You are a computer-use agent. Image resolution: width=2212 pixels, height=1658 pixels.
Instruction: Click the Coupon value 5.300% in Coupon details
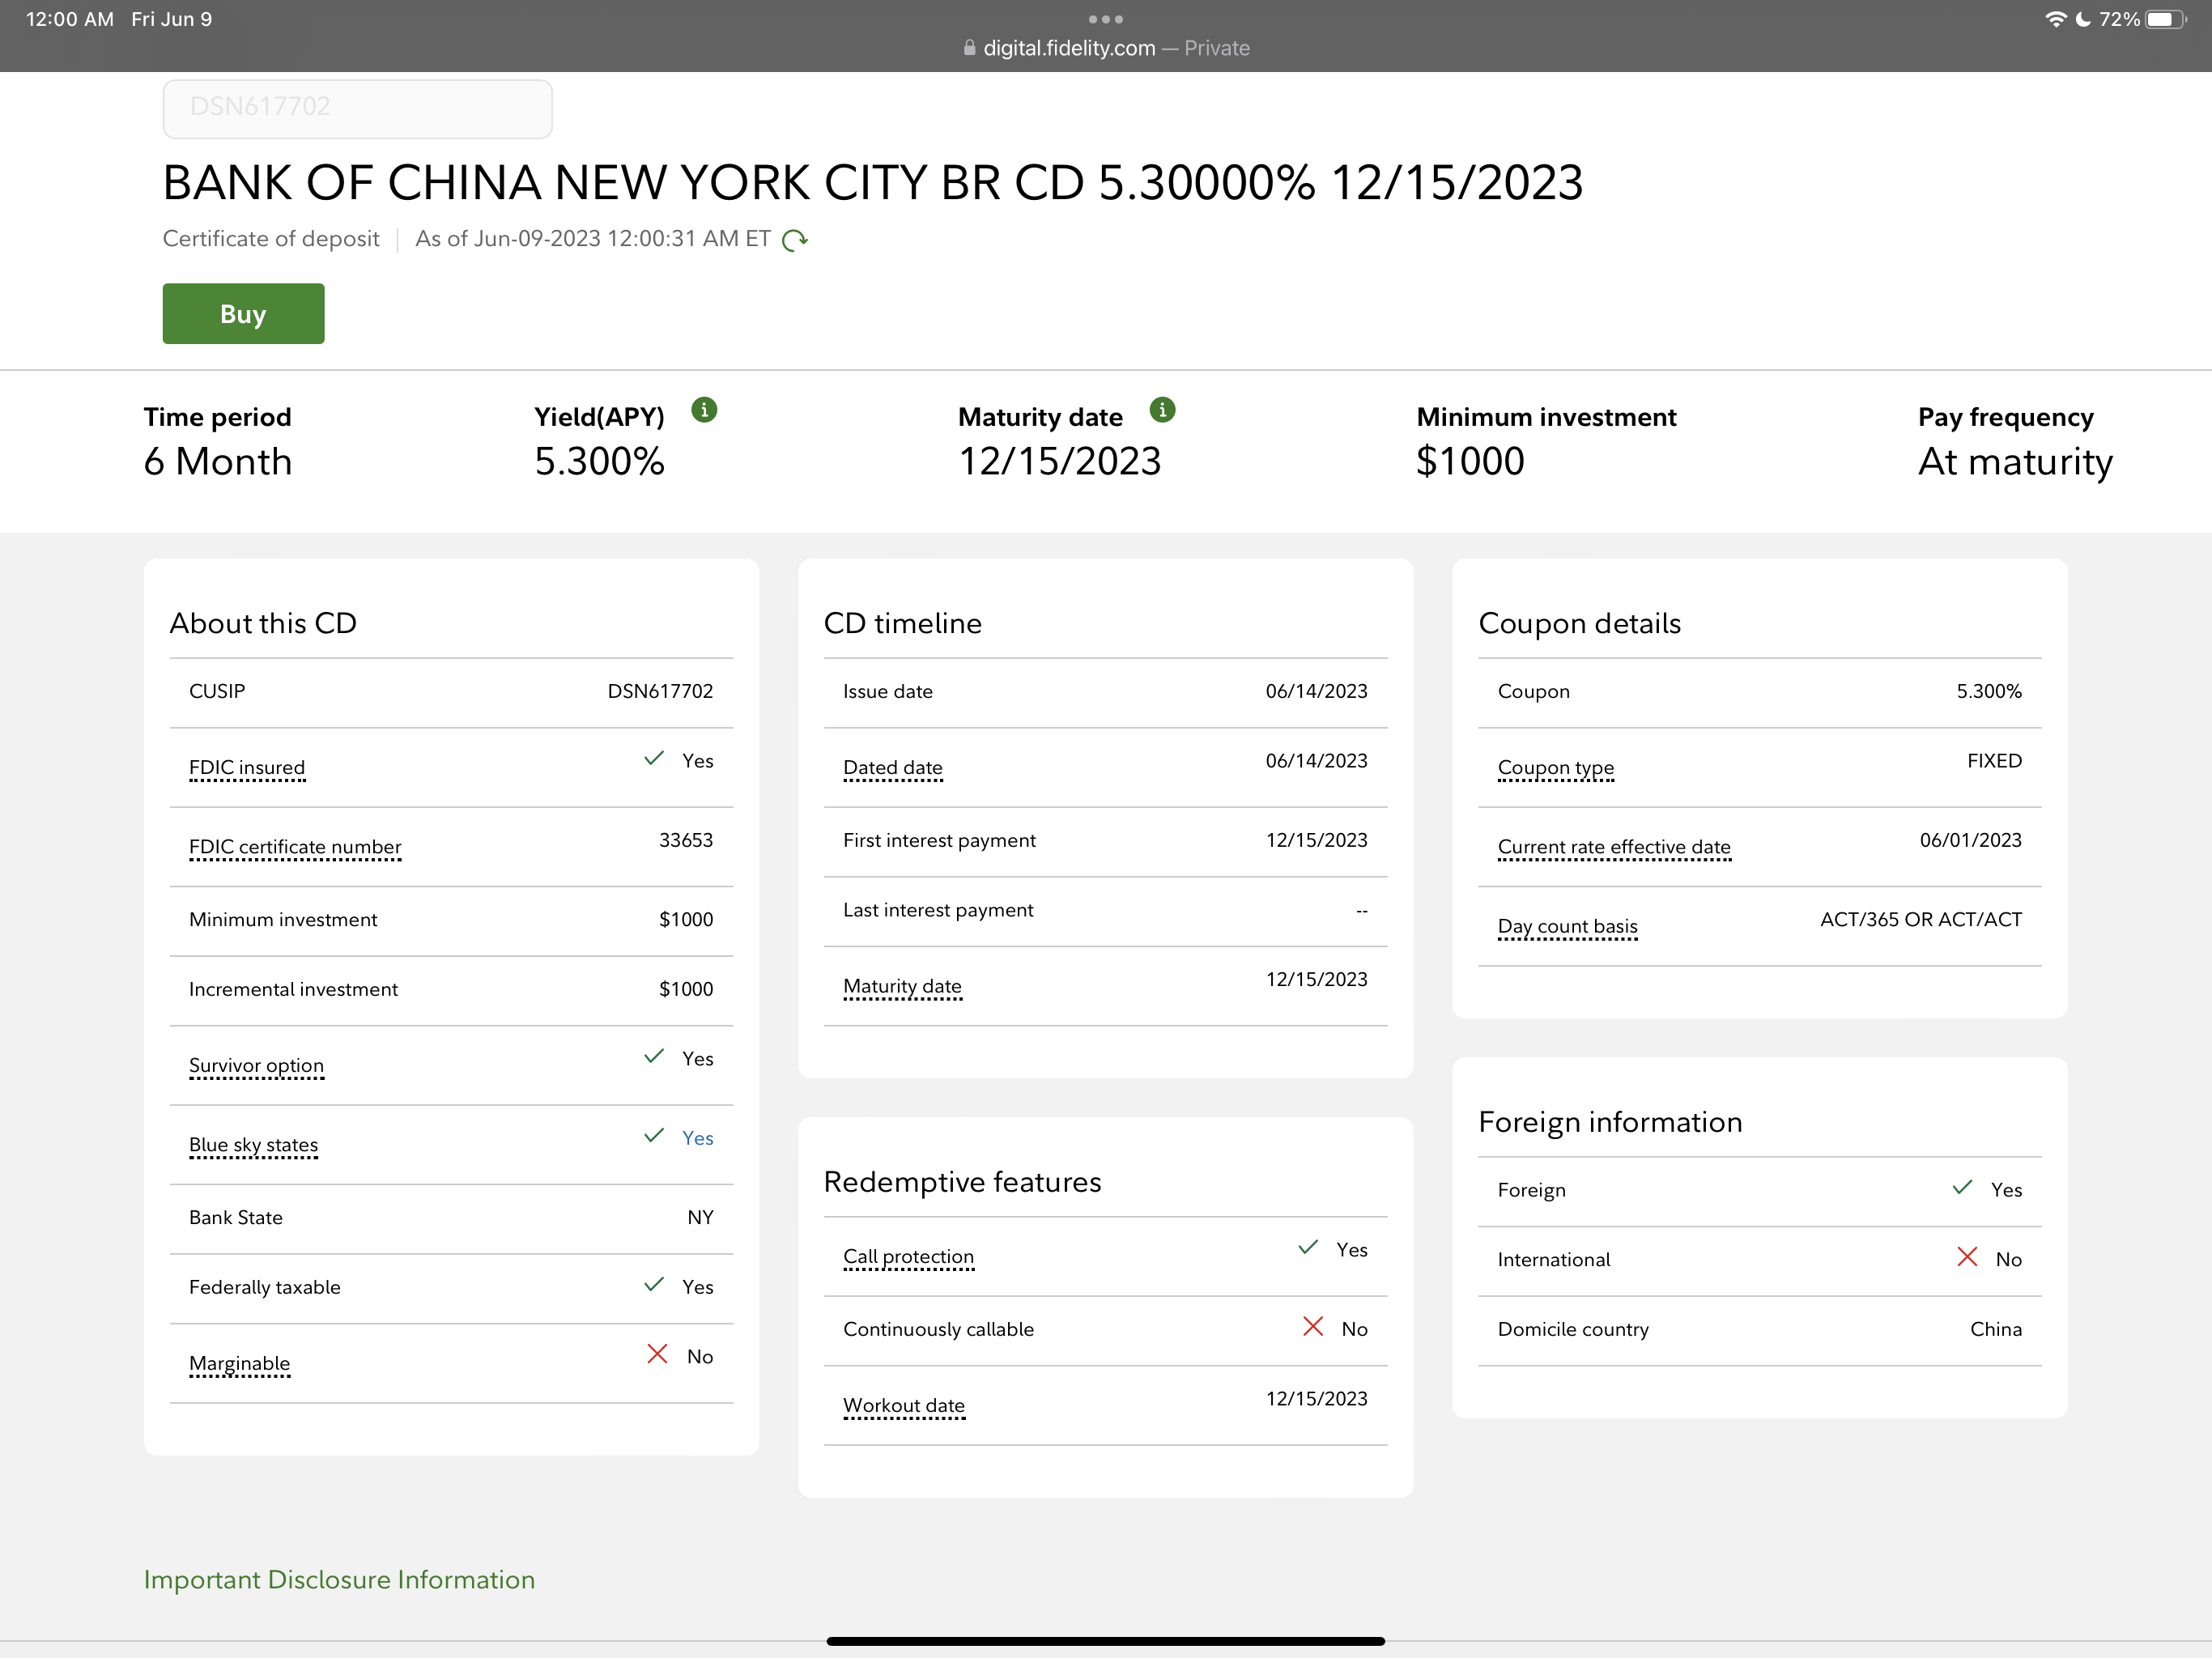pyautogui.click(x=1989, y=691)
